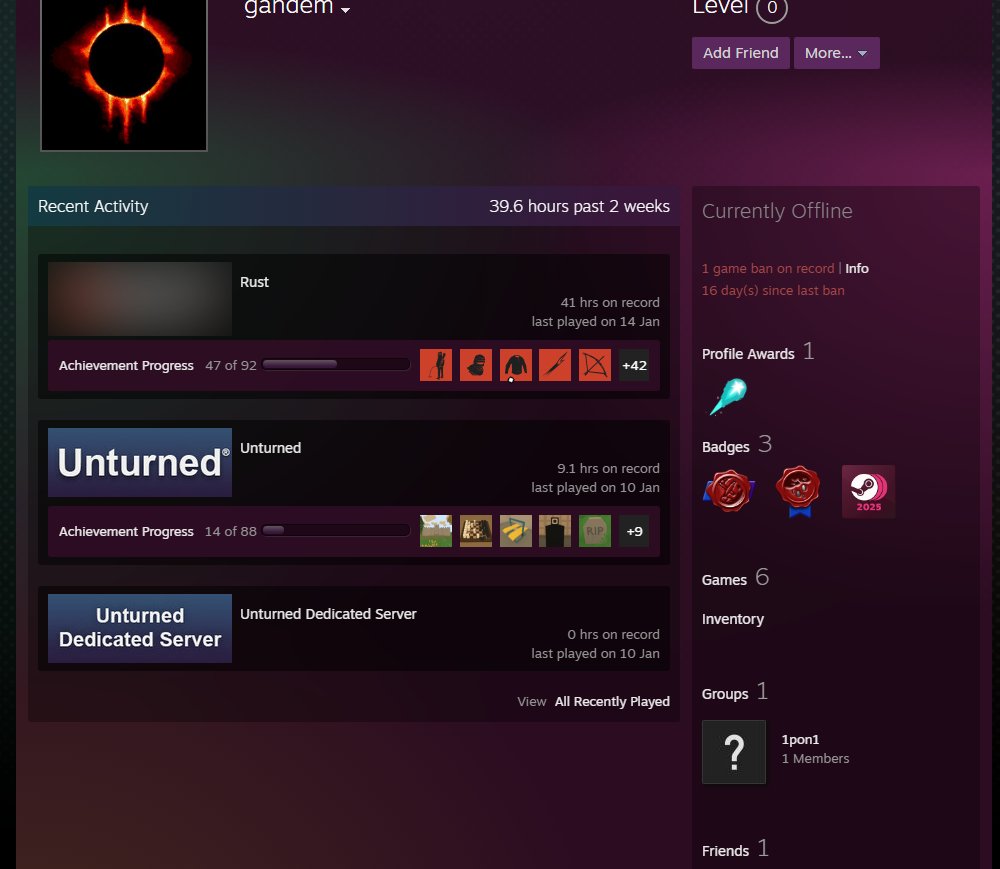Screen dimensions: 1000x869
Task: Open the Groups section link
Action: (724, 694)
